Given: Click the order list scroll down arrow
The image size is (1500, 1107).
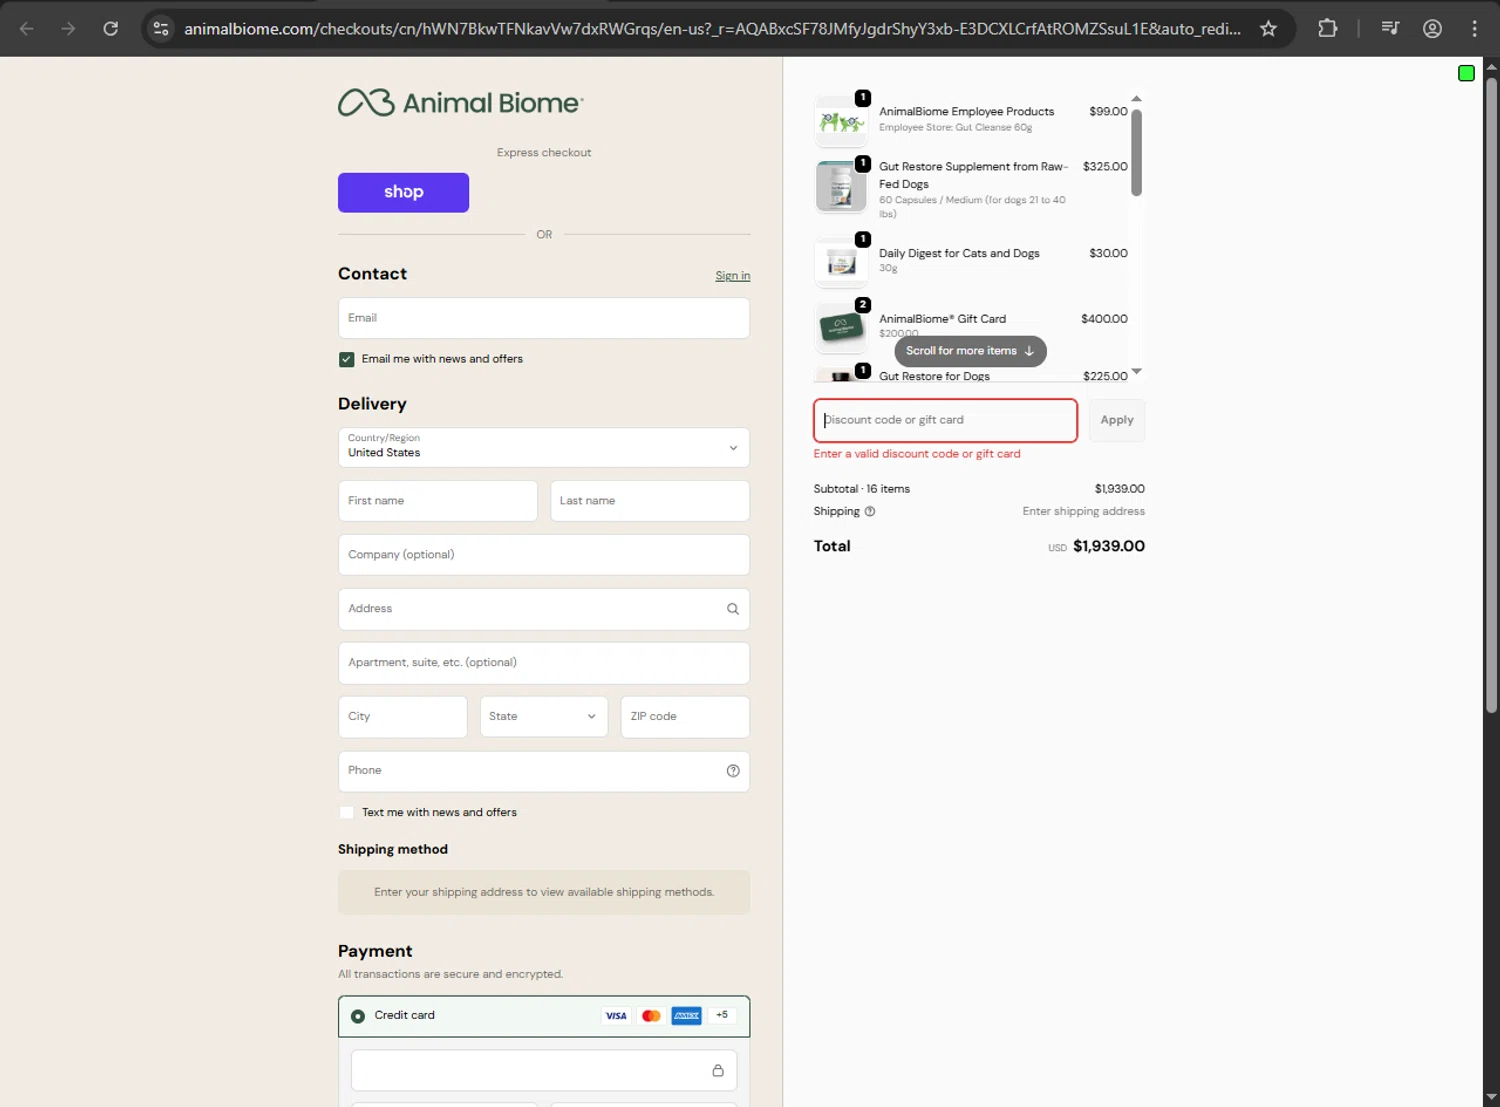Looking at the screenshot, I should (1136, 372).
